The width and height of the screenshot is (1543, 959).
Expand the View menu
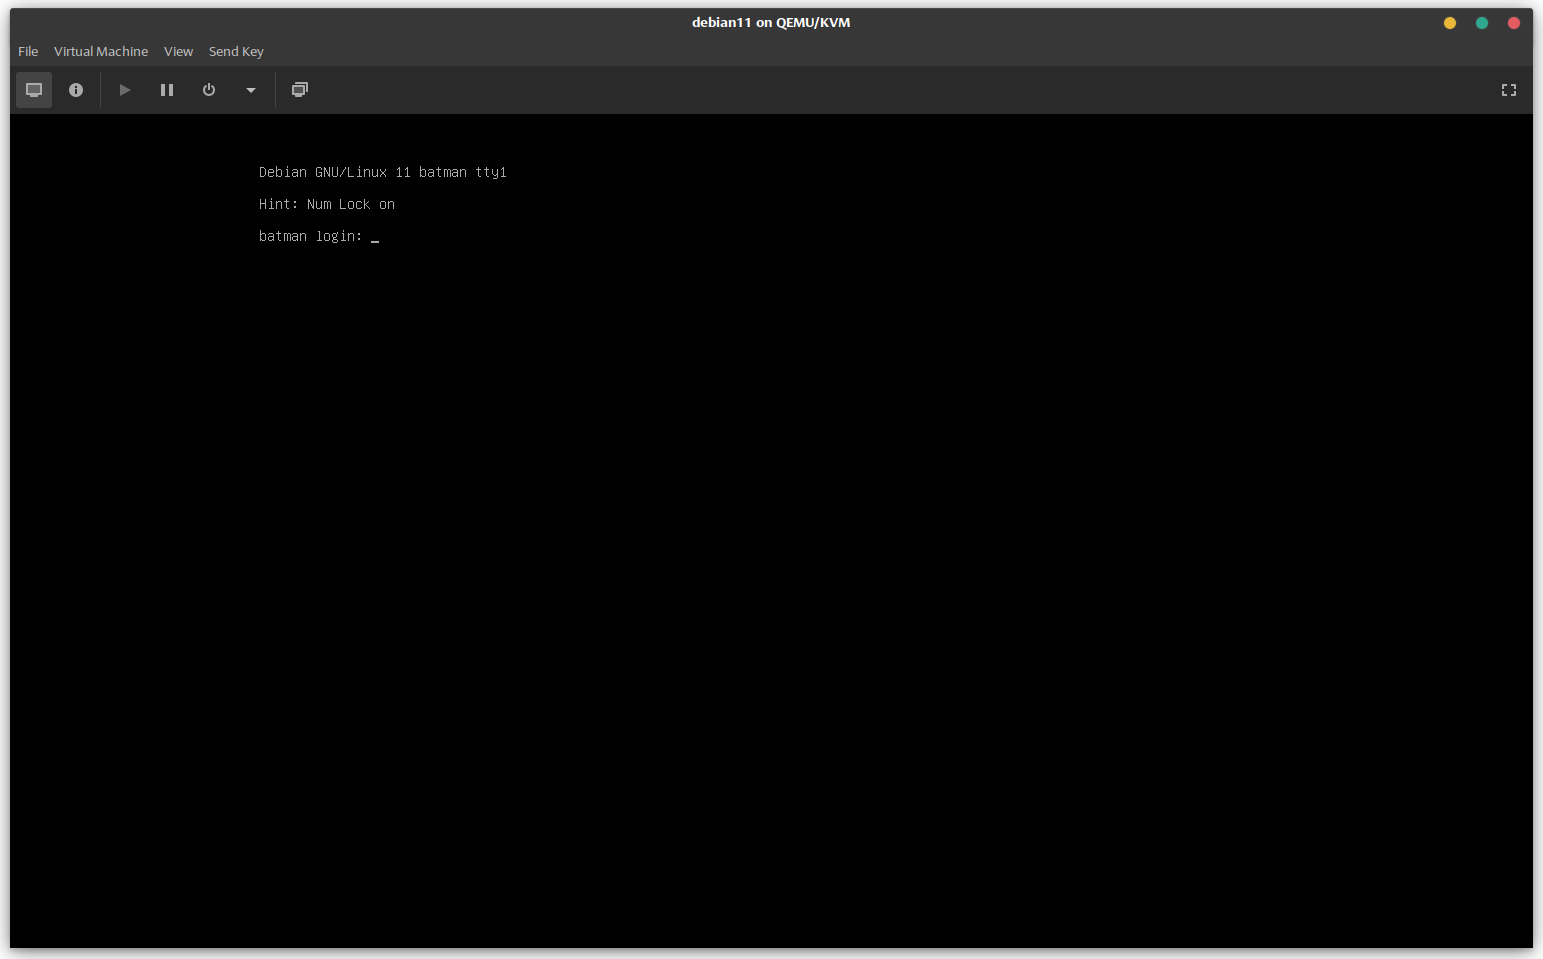point(178,51)
